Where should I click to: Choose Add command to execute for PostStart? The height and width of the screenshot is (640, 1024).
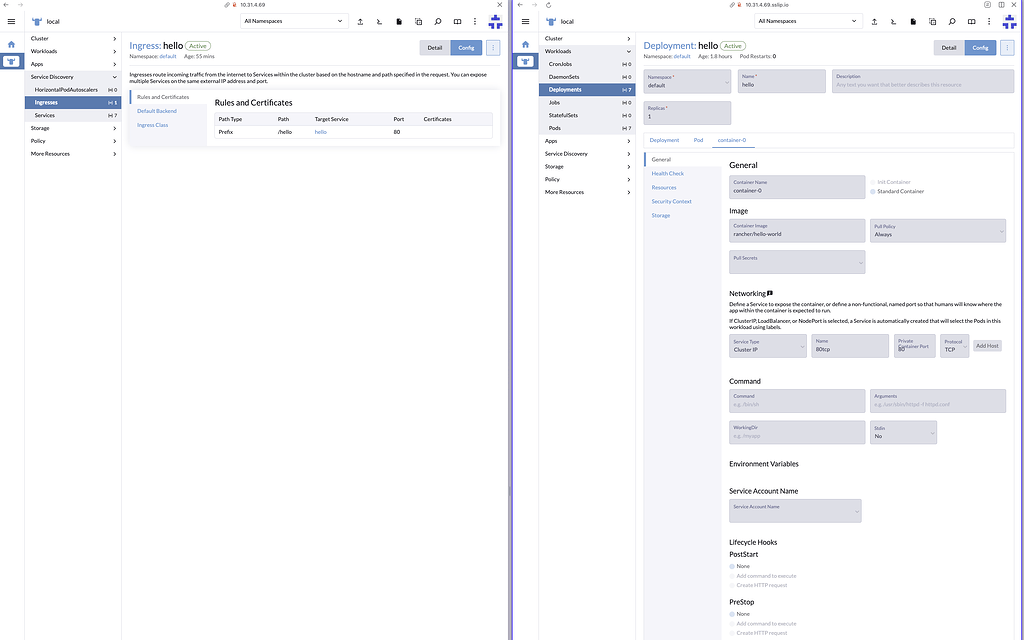coord(766,576)
